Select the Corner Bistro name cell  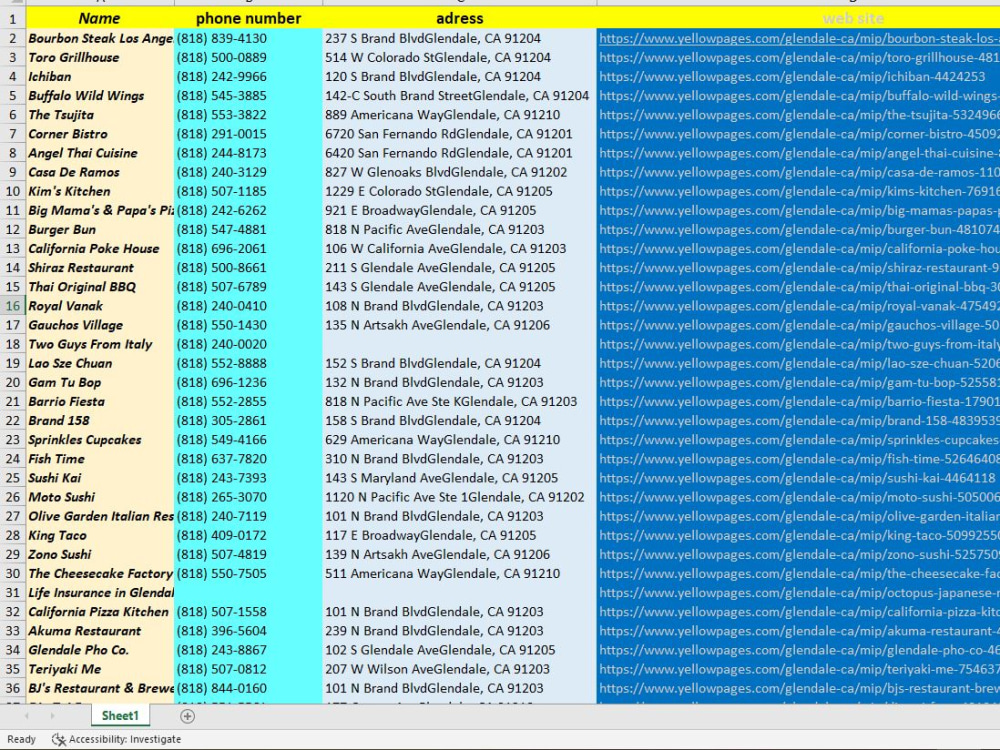tap(99, 134)
